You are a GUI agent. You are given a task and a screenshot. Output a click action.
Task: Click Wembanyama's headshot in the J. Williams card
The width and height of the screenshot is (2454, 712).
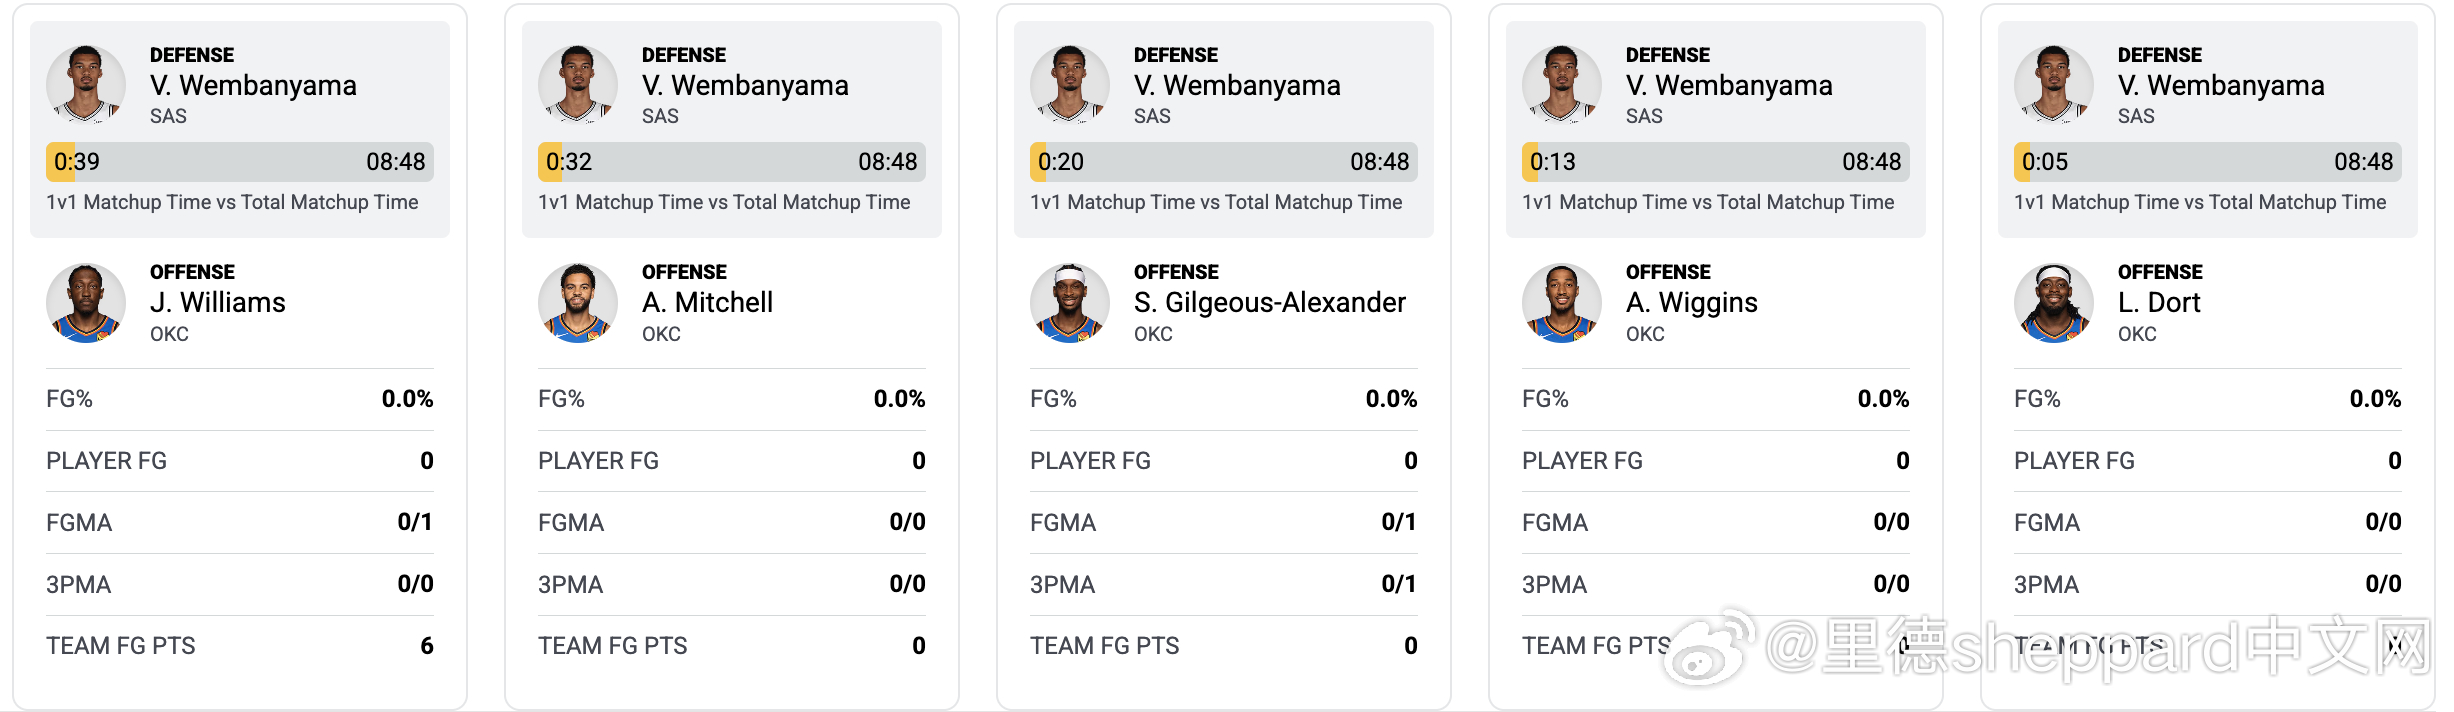[x=86, y=85]
